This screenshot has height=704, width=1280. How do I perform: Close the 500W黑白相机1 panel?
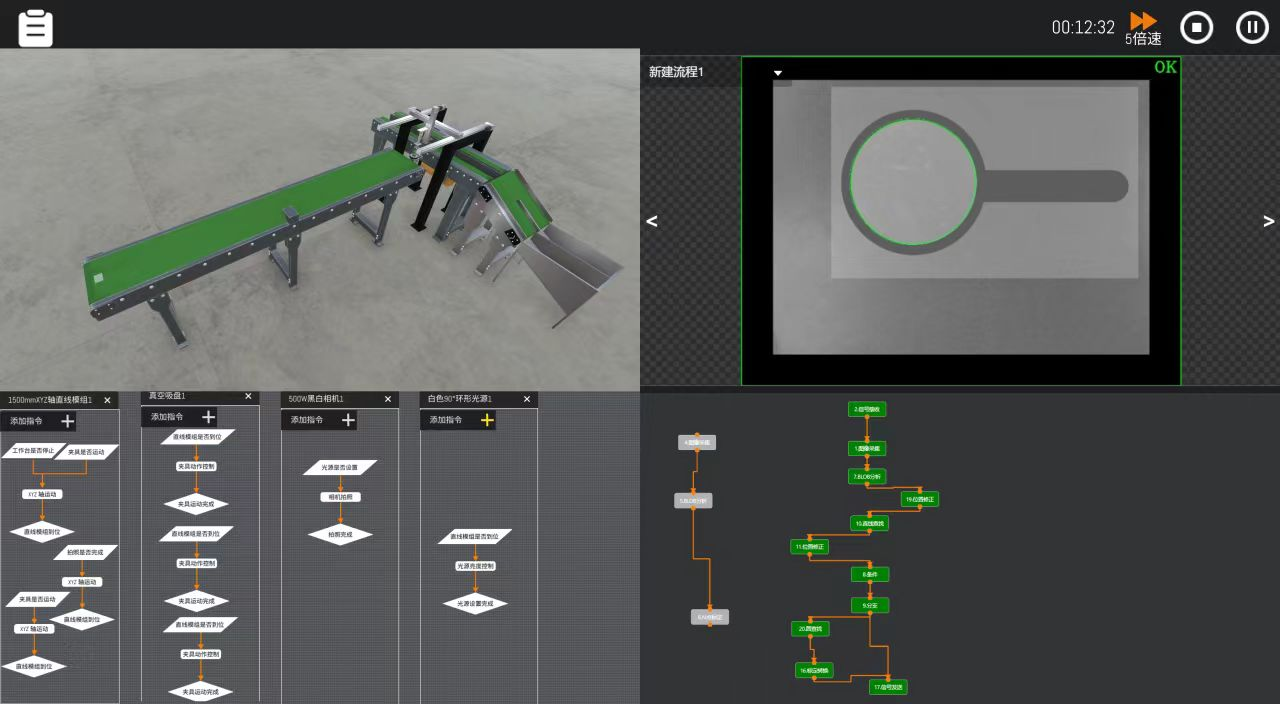click(x=388, y=400)
